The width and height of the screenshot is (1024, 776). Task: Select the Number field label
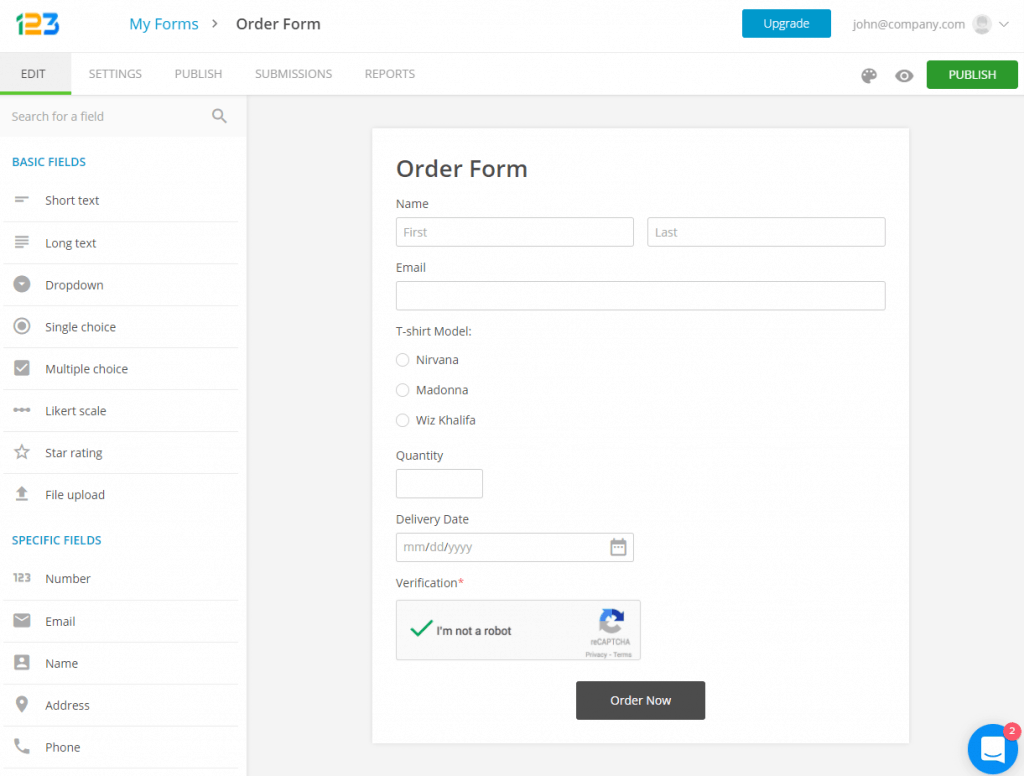67,579
